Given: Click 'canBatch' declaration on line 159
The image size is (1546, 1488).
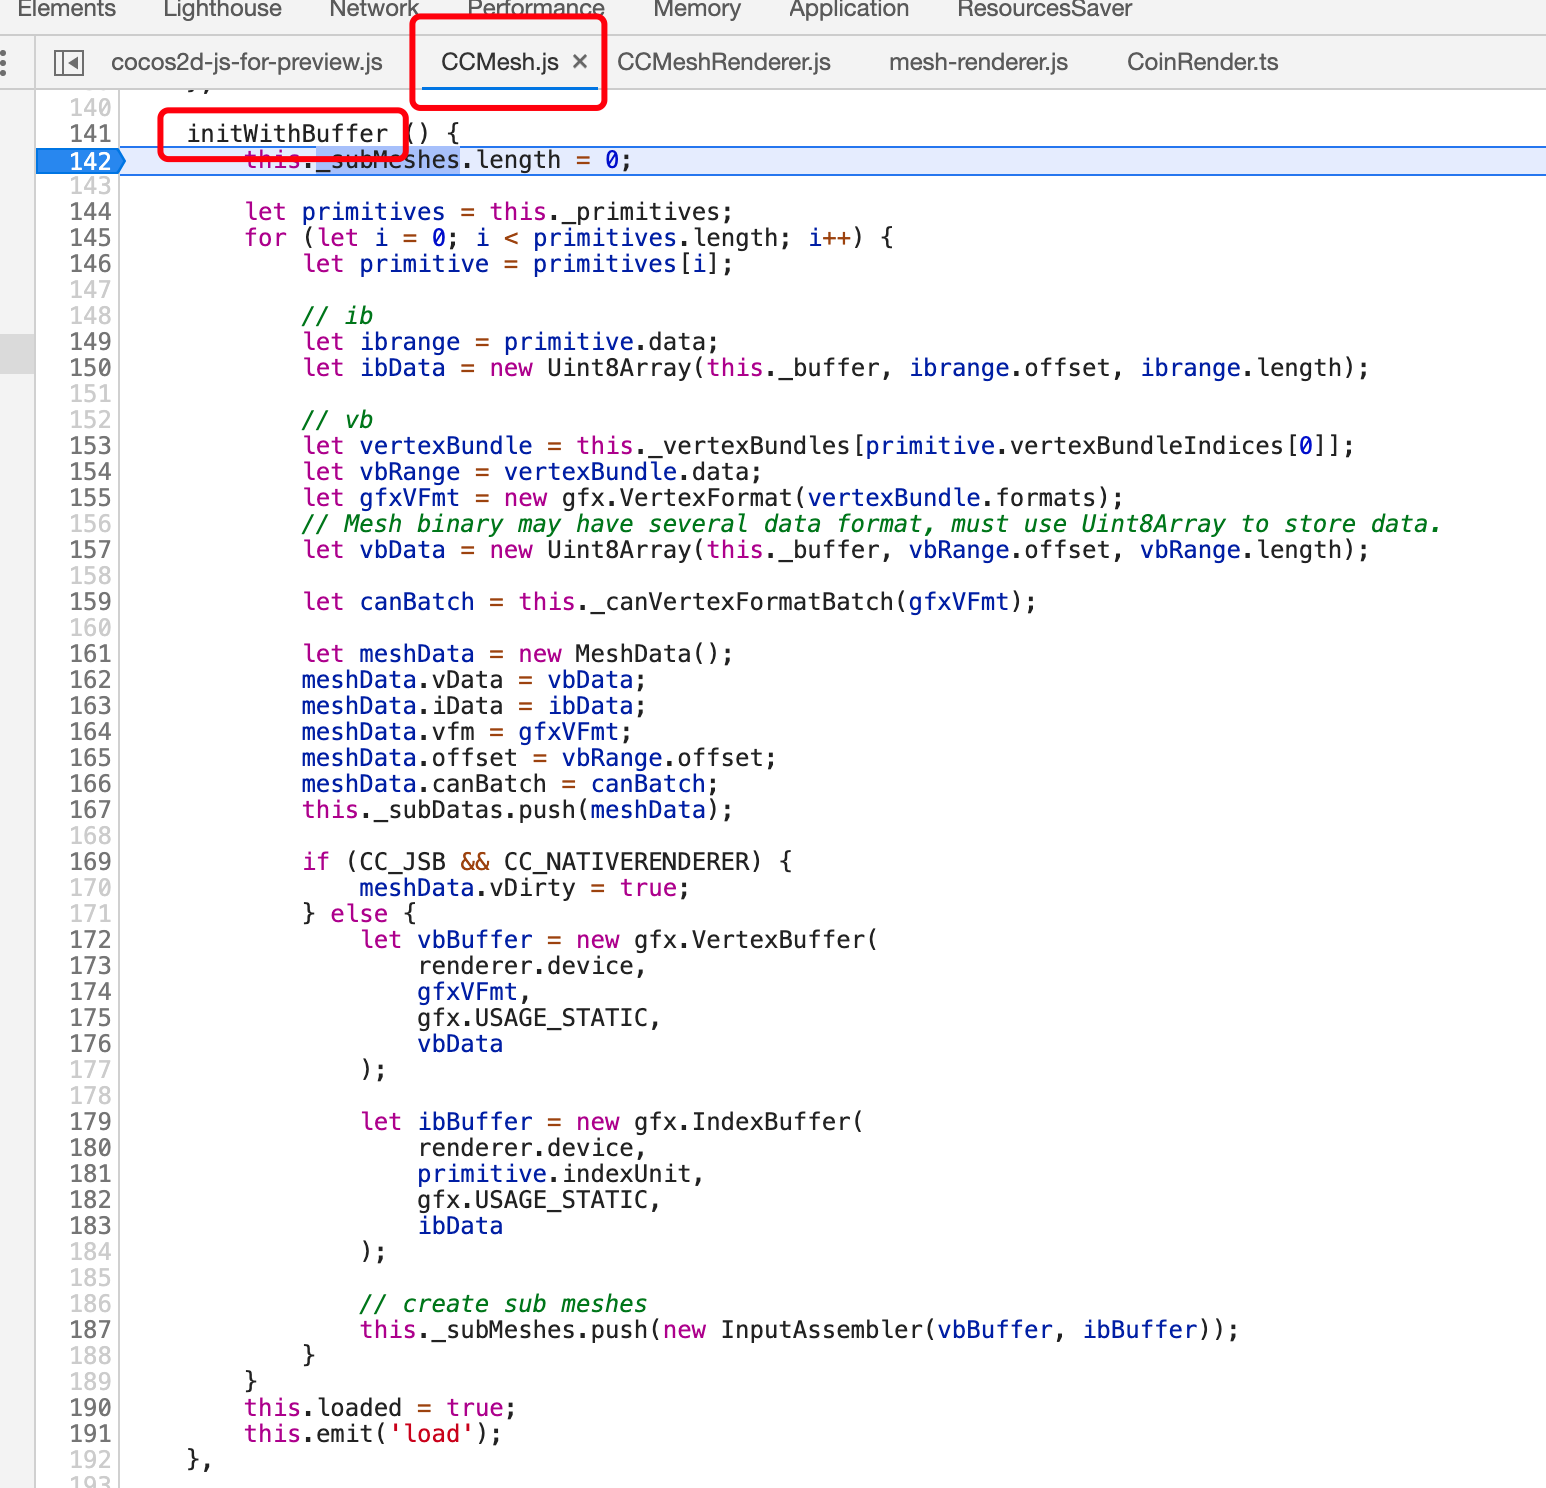Looking at the screenshot, I should (x=417, y=602).
